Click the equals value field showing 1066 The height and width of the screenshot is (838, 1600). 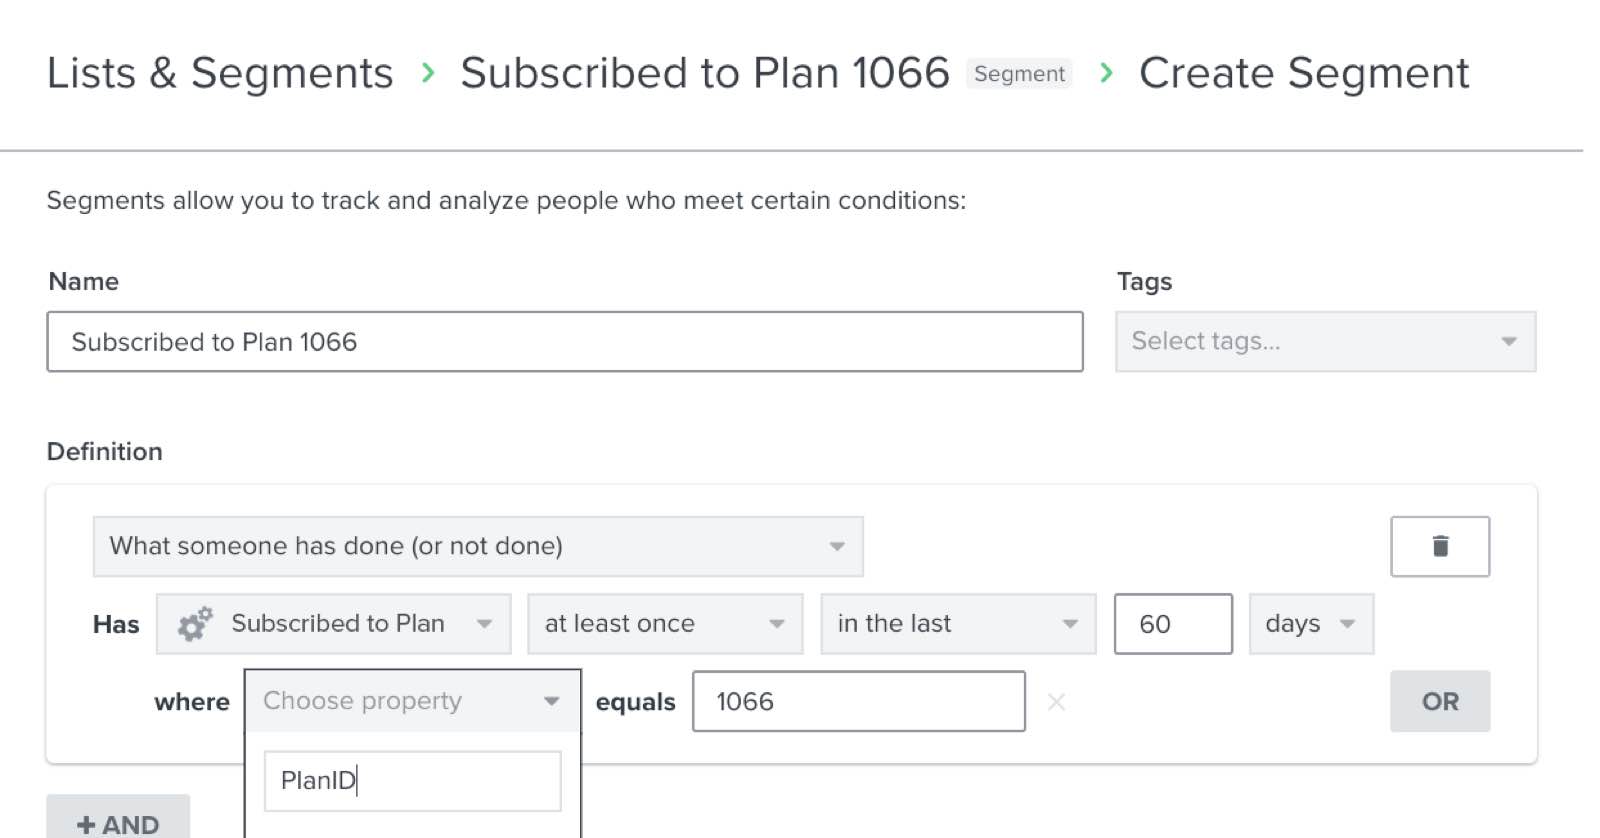pyautogui.click(x=858, y=702)
